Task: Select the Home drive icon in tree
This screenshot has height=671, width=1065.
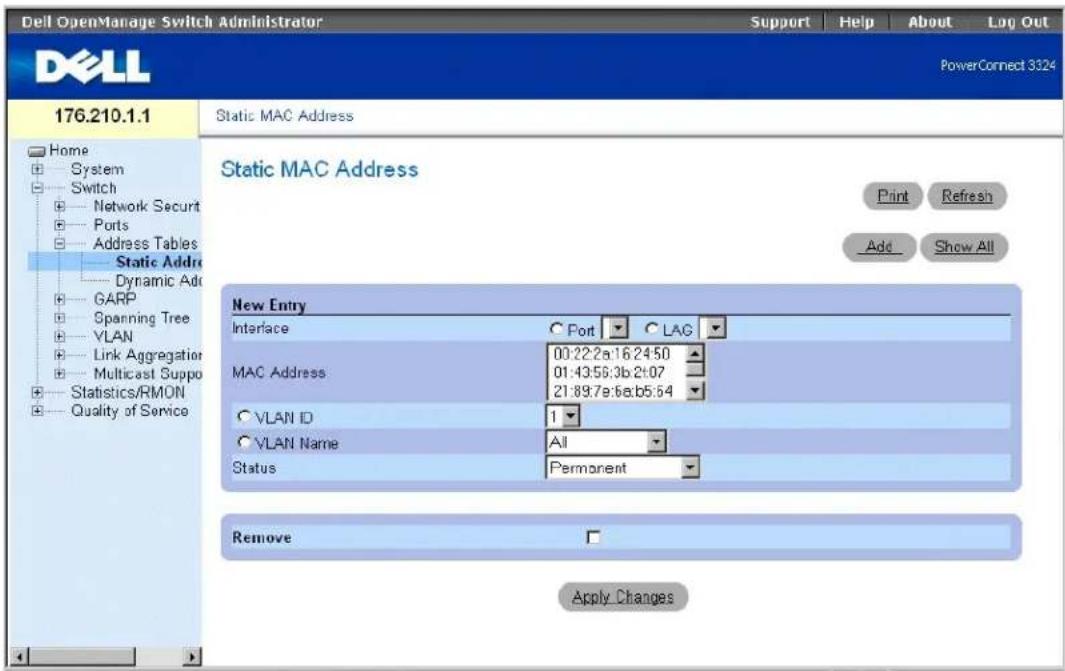Action: 37,151
